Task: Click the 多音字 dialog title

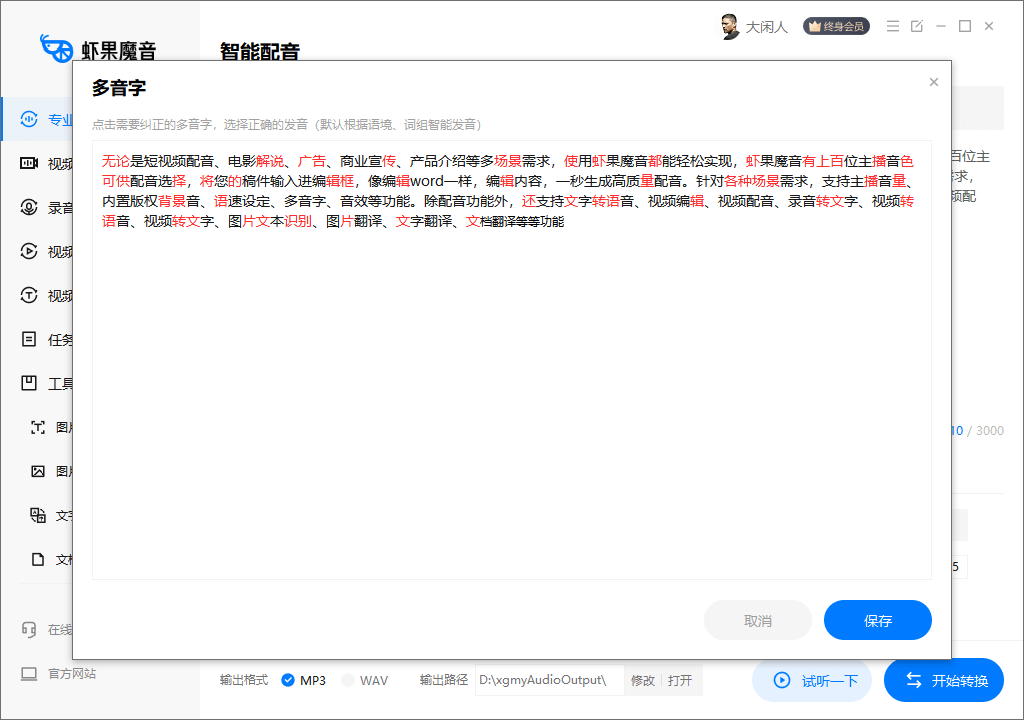Action: (x=119, y=88)
